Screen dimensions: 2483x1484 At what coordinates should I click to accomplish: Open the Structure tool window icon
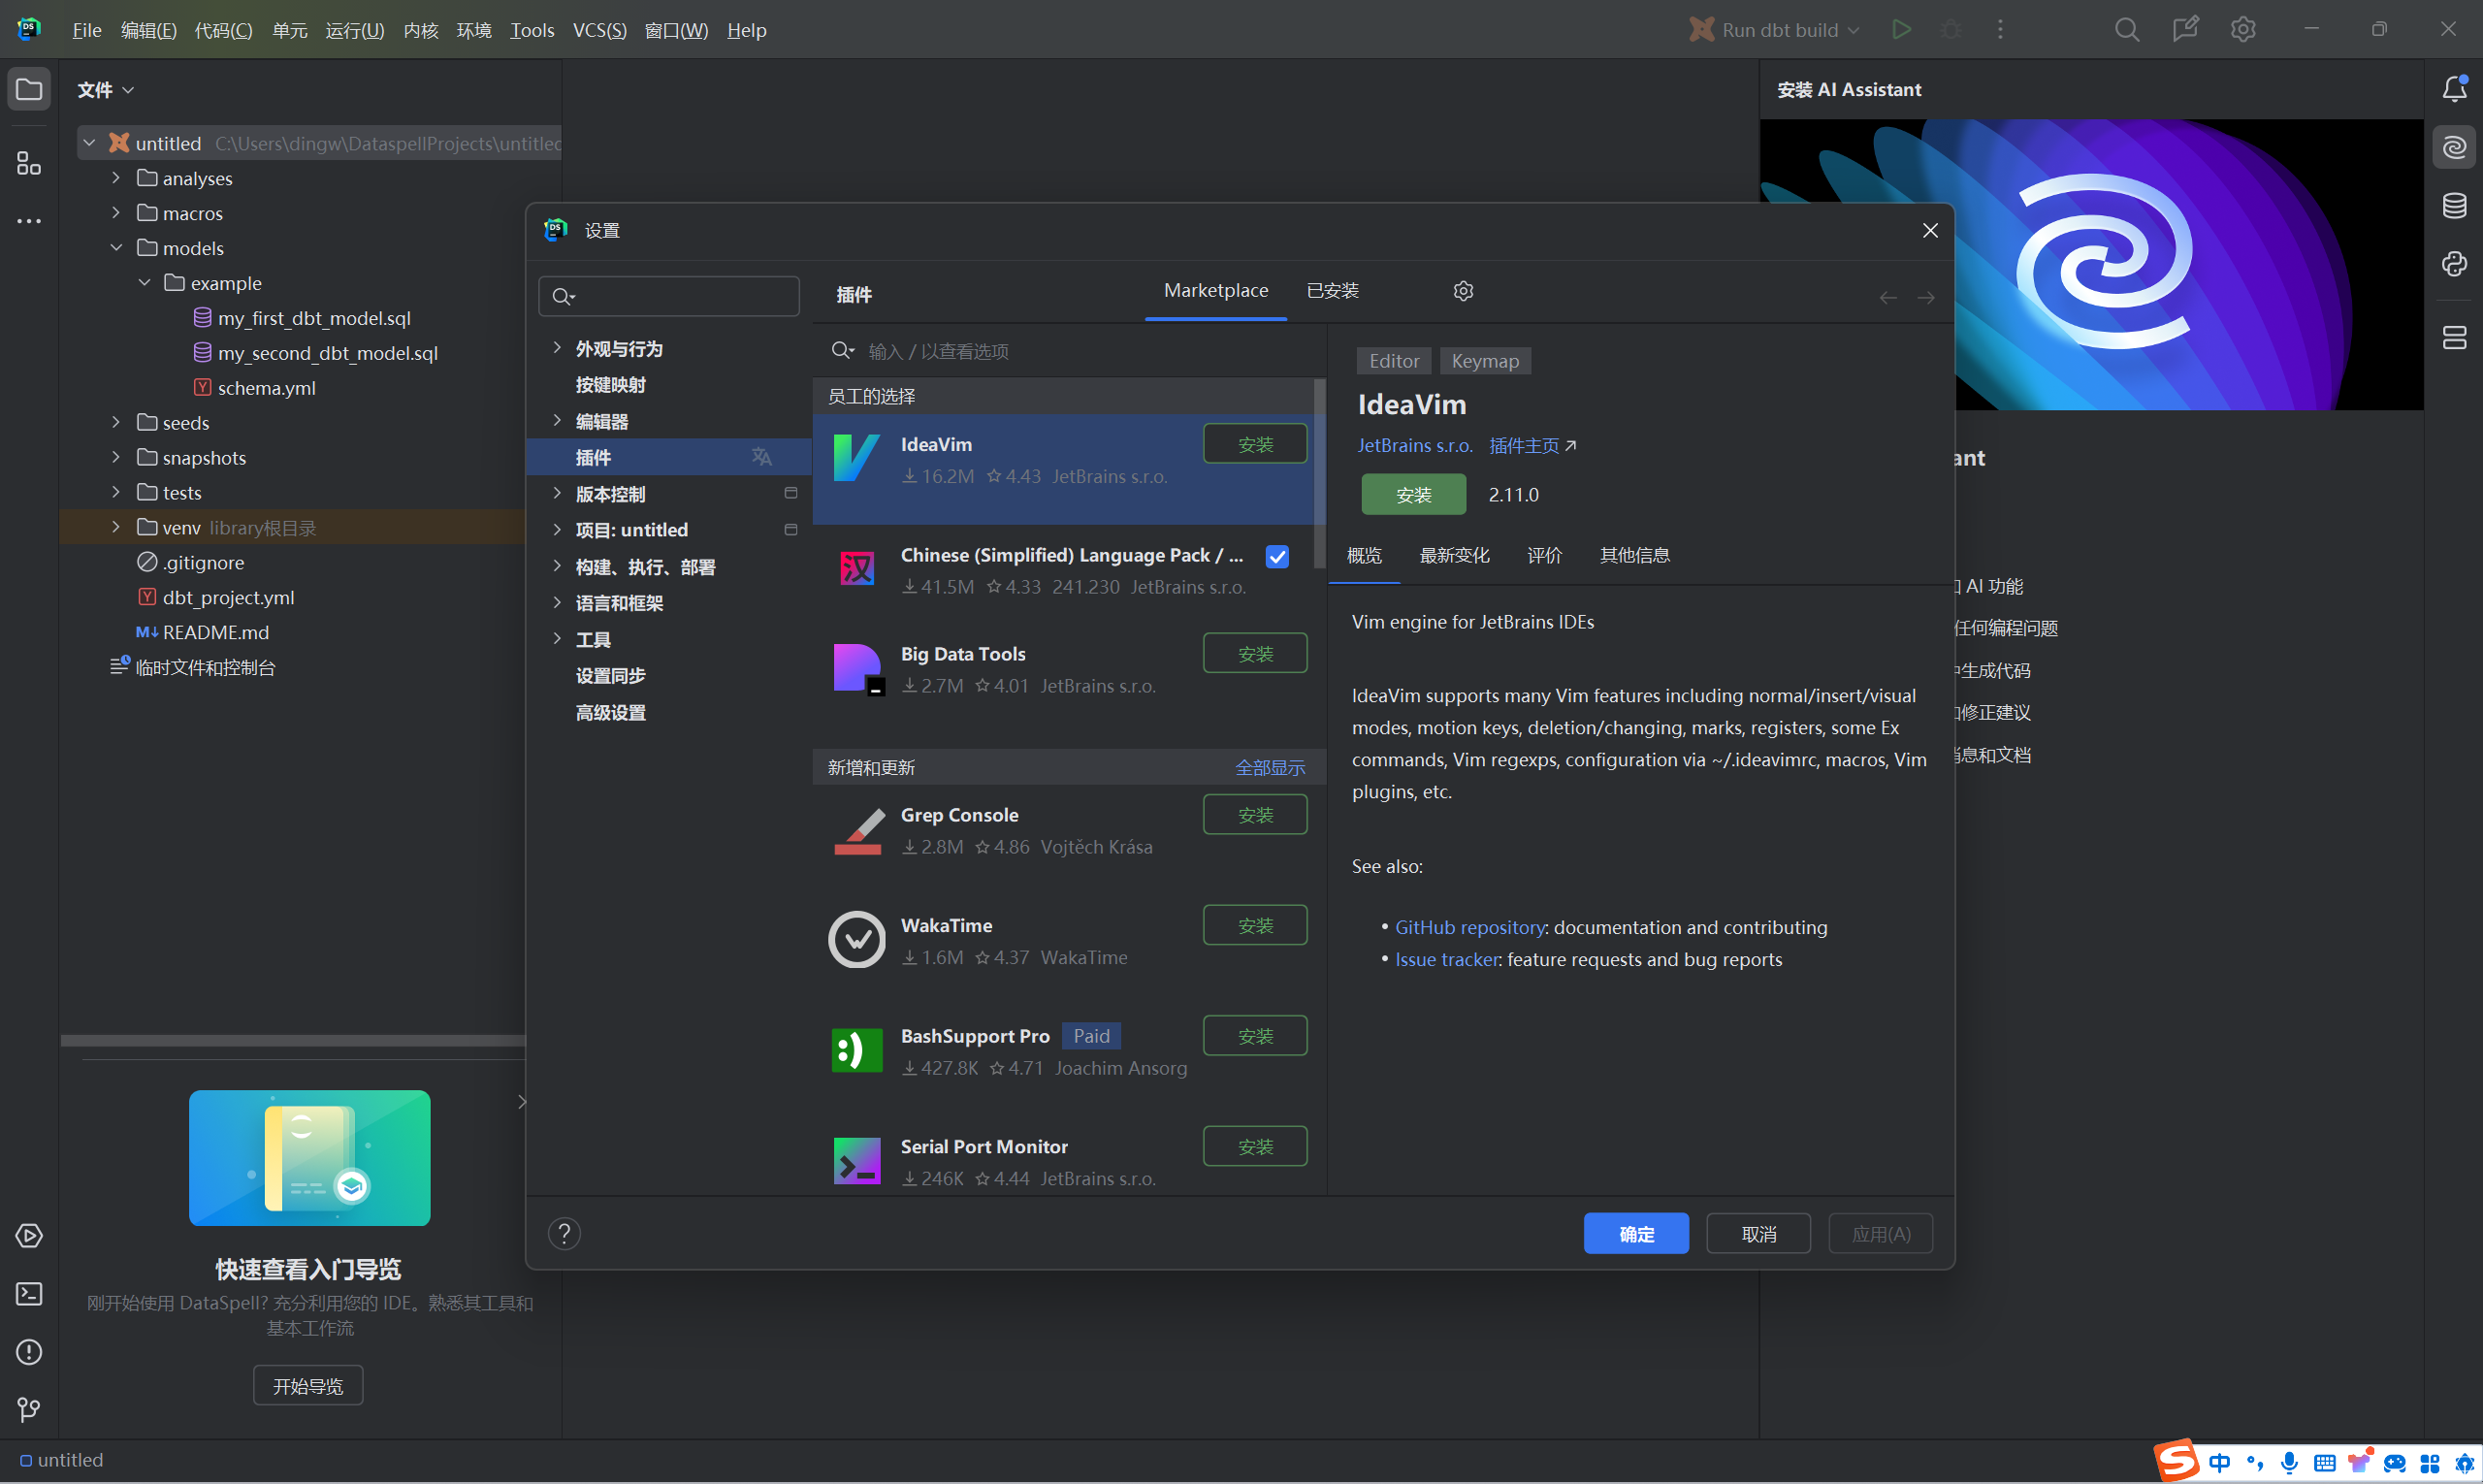tap(29, 163)
